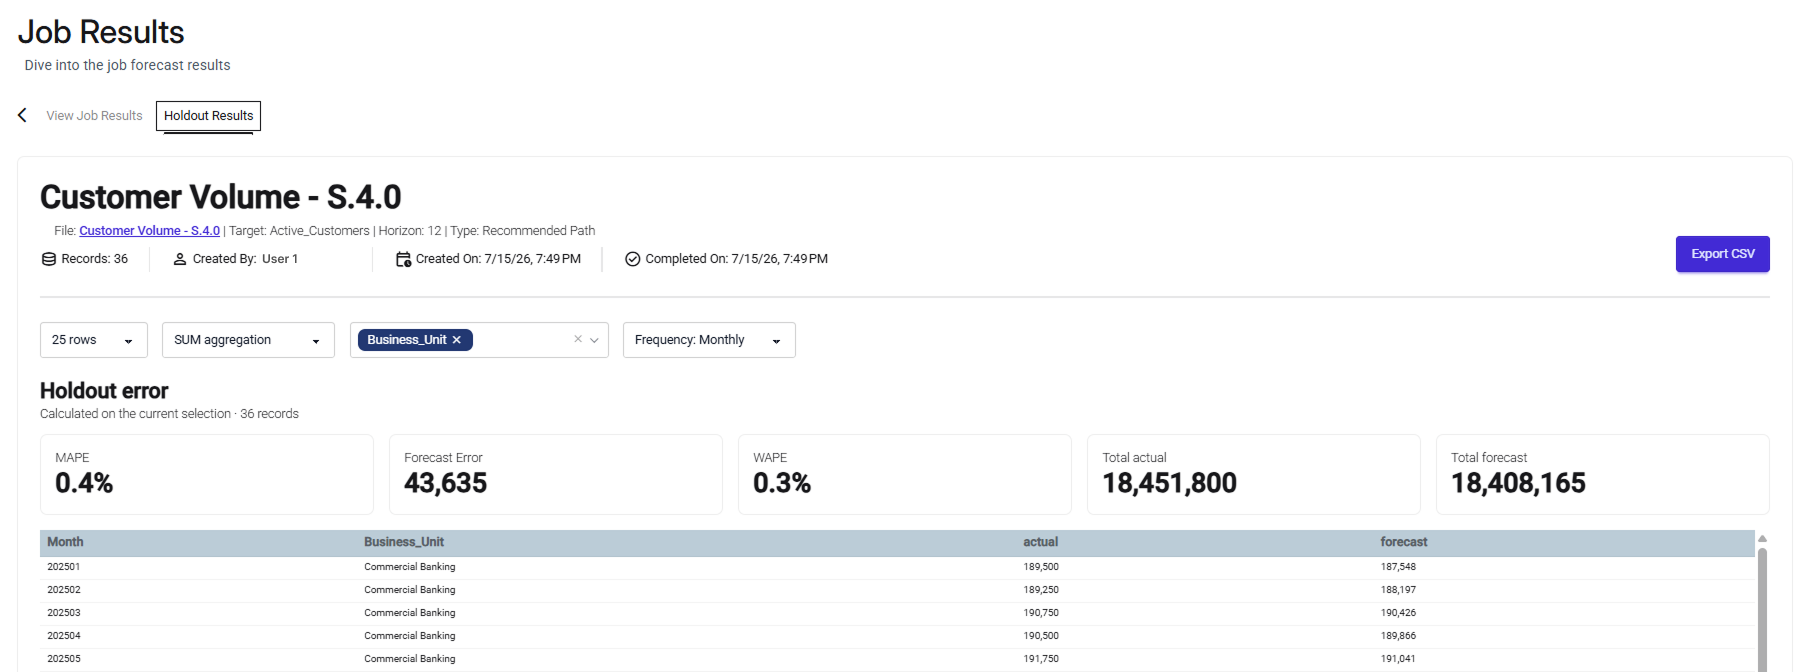The width and height of the screenshot is (1816, 672).
Task: Sort table by actual column header
Action: tap(1040, 542)
